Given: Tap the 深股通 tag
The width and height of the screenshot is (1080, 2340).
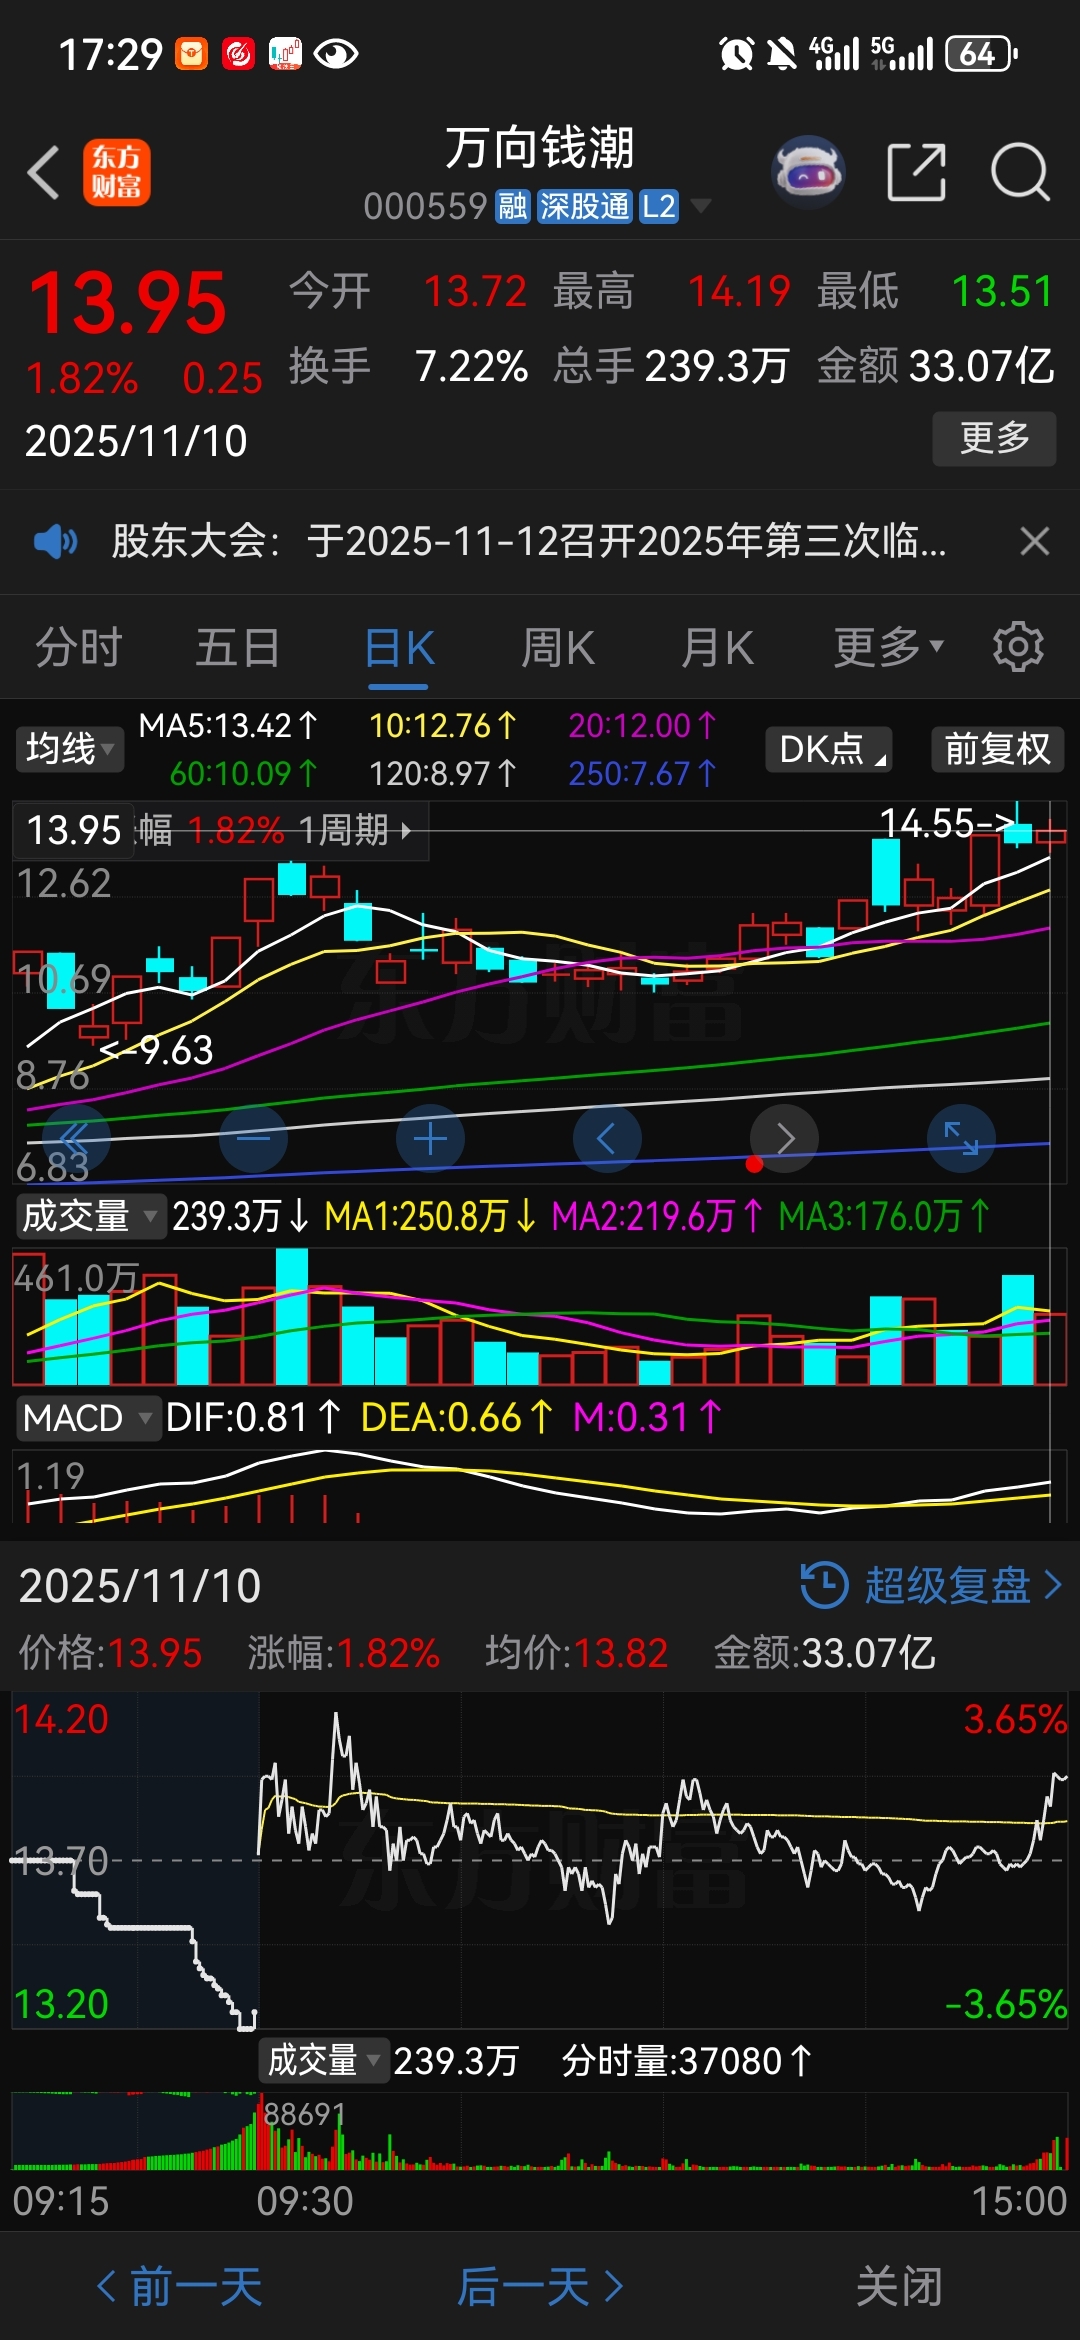Looking at the screenshot, I should coord(585,206).
